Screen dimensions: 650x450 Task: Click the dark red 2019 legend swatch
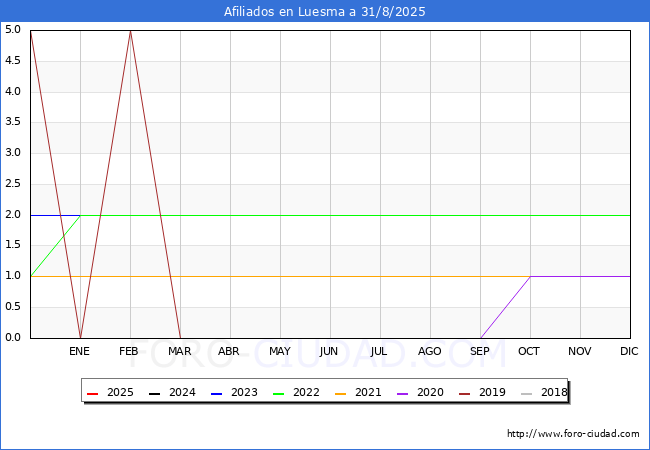coord(464,393)
